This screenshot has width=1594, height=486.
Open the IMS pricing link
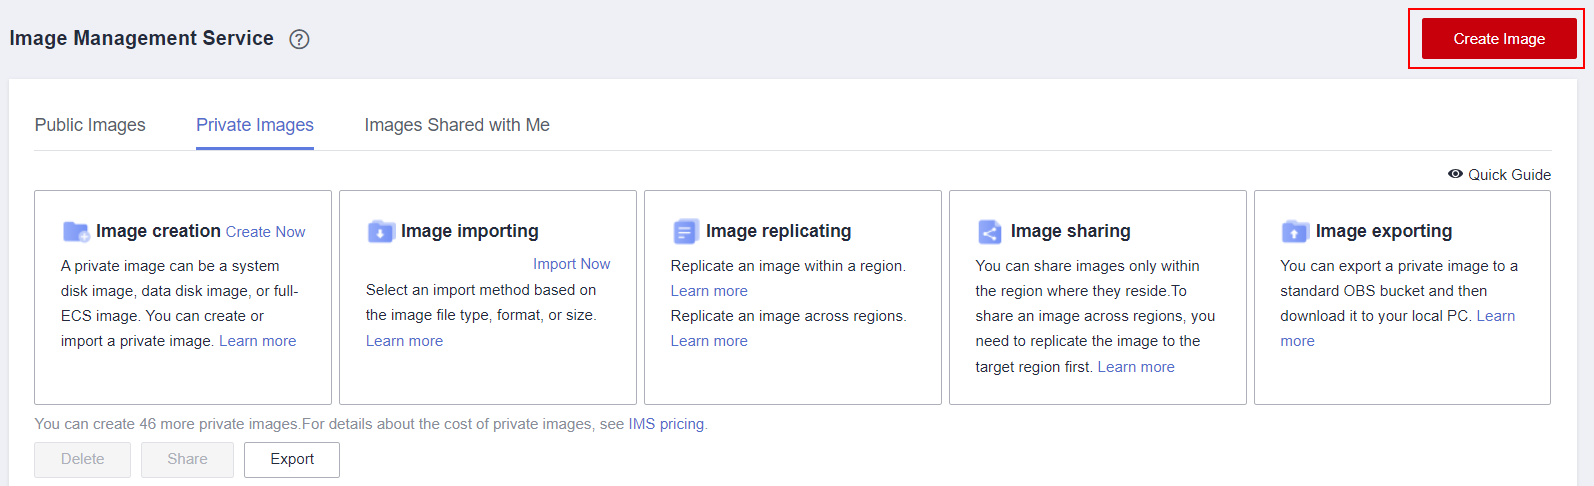(666, 424)
